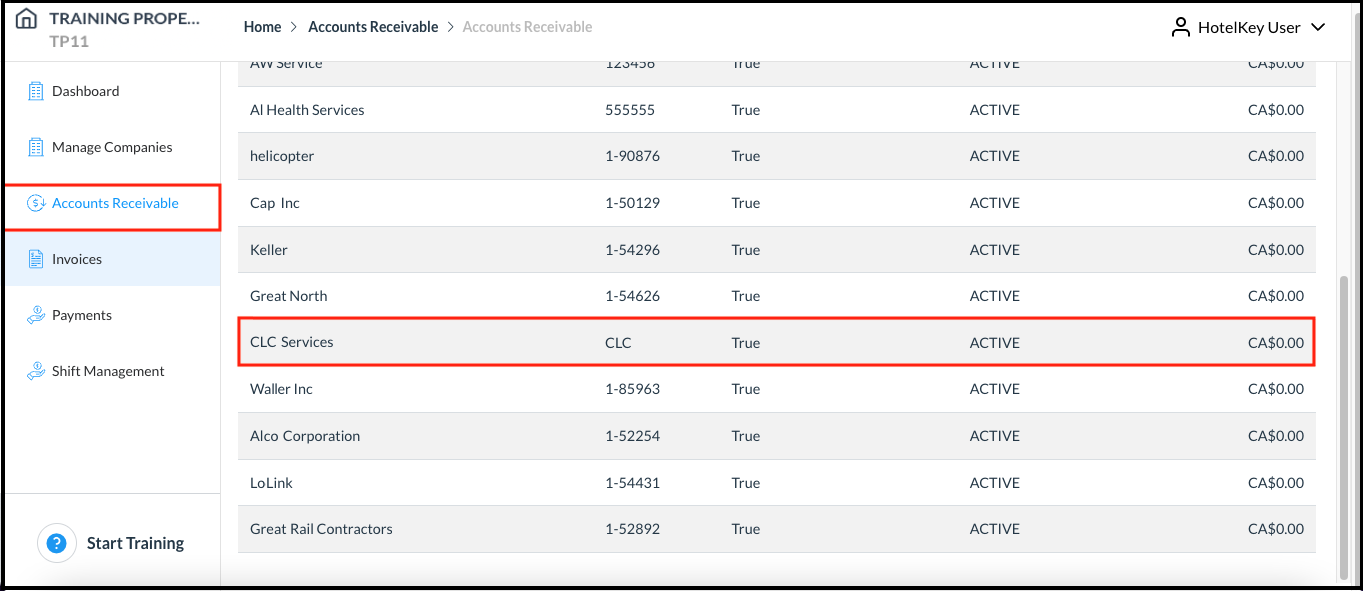Open the highlighted CLC Services company row

click(x=600, y=342)
